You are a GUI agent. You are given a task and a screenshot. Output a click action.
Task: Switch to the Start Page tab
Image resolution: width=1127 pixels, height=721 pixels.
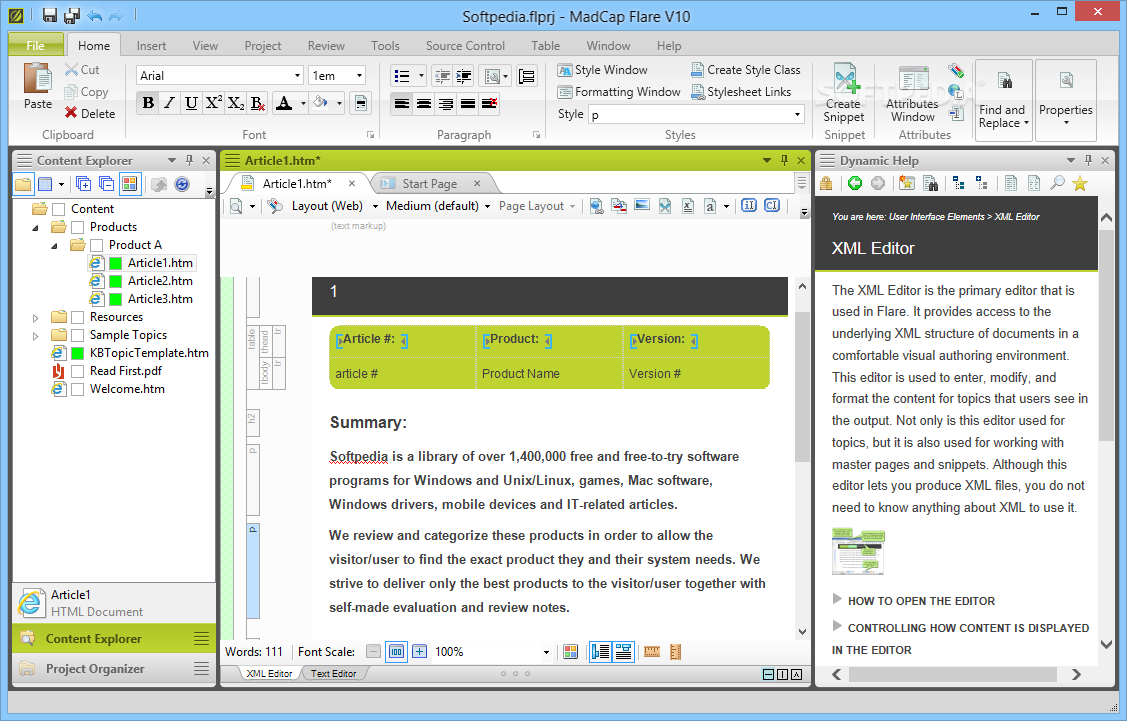[x=429, y=184]
